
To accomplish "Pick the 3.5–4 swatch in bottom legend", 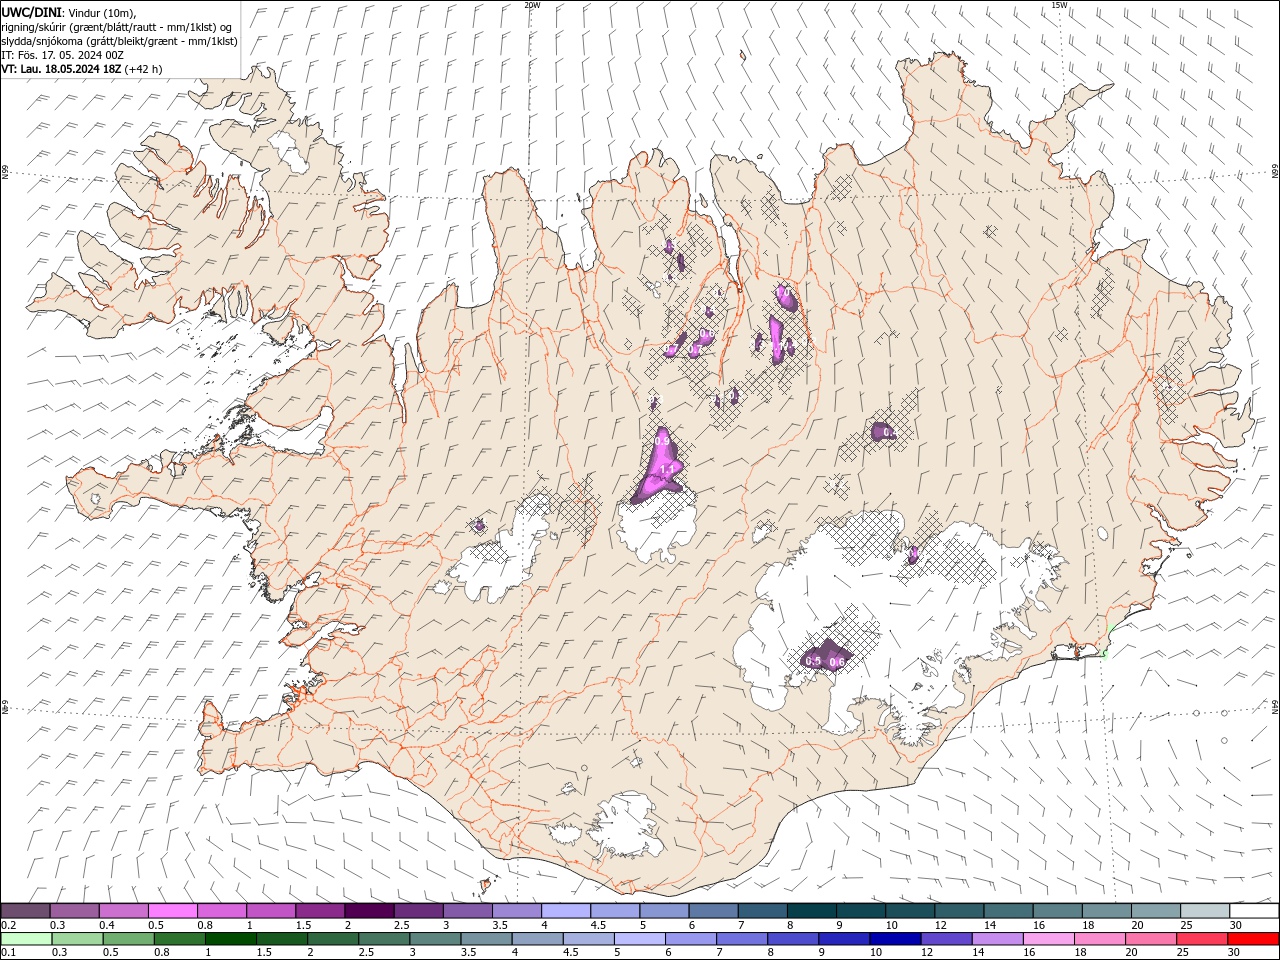I will (486, 939).
